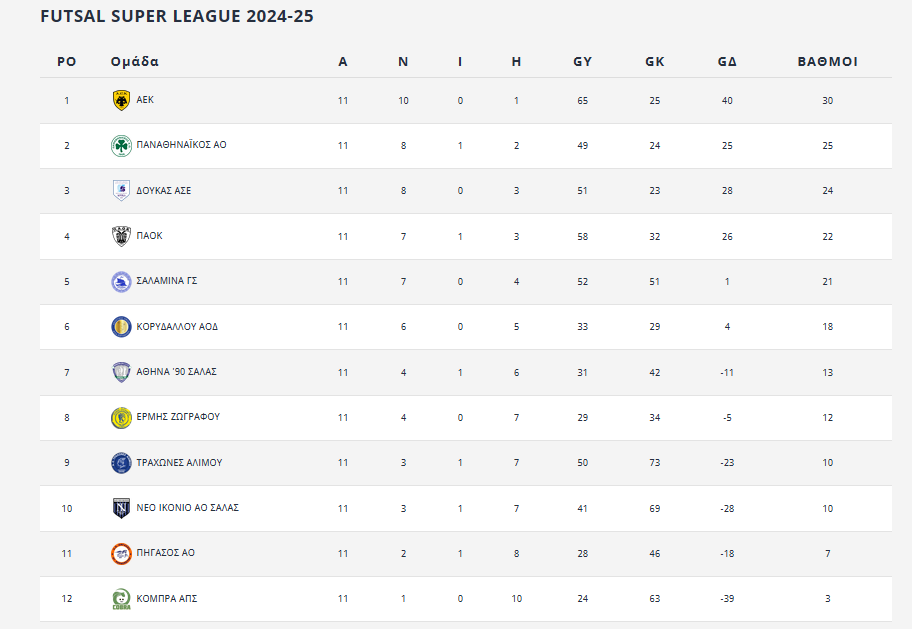Viewport: 912px width, 629px height.
Task: Click the ΤΡΑΧΩΝΕΣ ΑΛΙΜΟΥ team logo
Action: [x=121, y=463]
